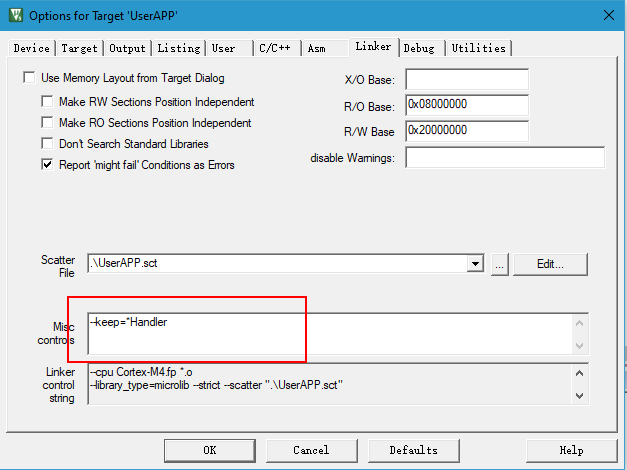The width and height of the screenshot is (627, 470).
Task: Select the Linker tab
Action: click(373, 47)
